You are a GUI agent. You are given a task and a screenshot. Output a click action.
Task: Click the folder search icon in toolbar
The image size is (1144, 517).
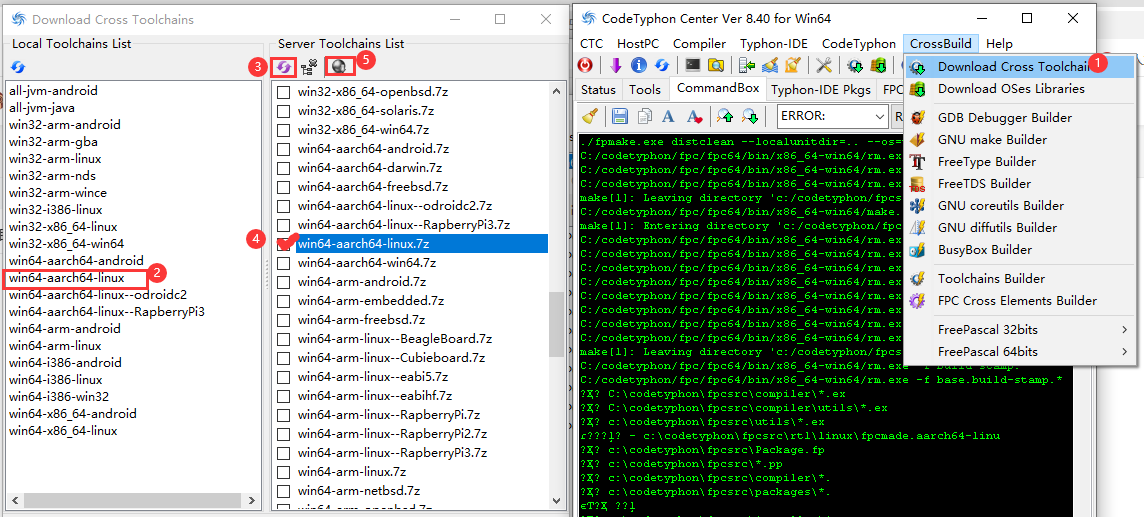click(x=716, y=66)
